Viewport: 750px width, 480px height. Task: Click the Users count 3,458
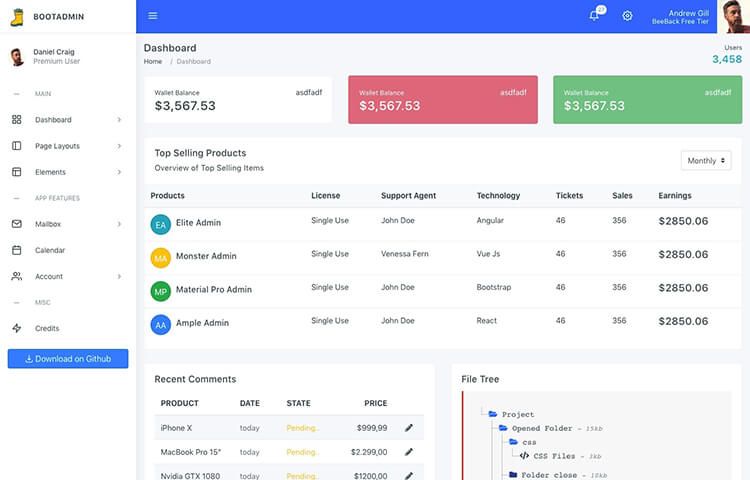(727, 59)
